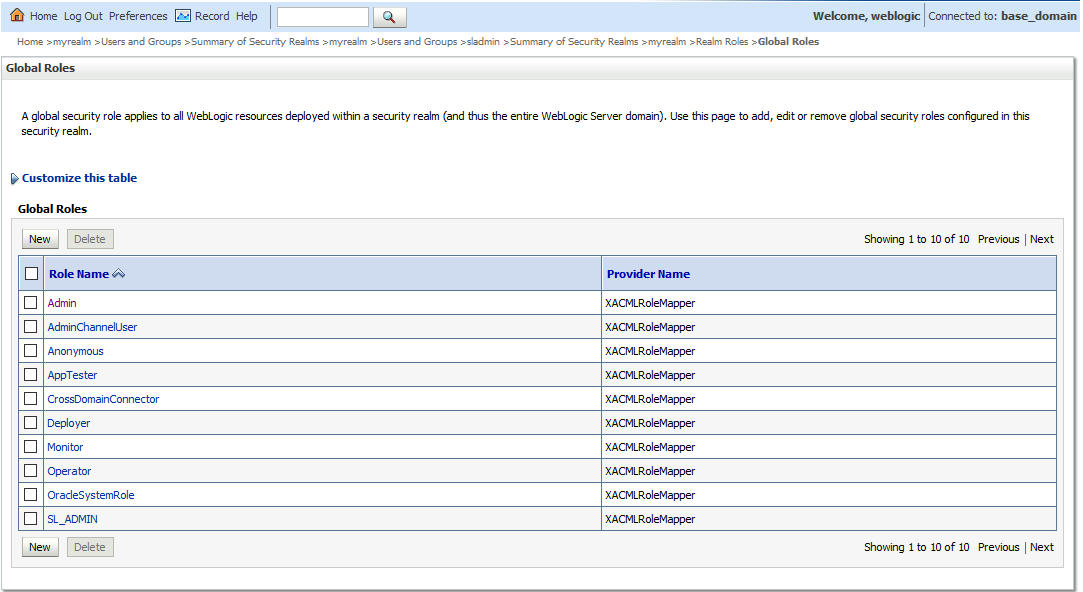Expand Customize this table triangle
1083x592 pixels.
15,178
